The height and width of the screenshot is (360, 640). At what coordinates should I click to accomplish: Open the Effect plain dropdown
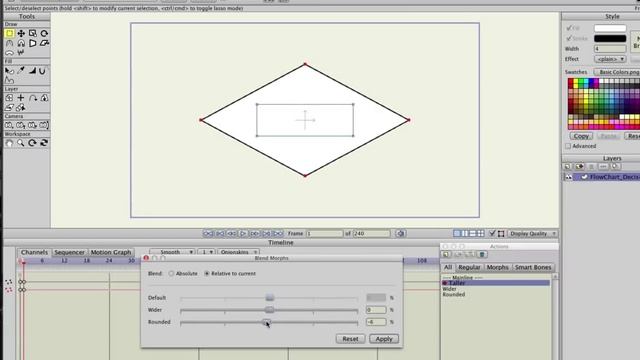610,59
